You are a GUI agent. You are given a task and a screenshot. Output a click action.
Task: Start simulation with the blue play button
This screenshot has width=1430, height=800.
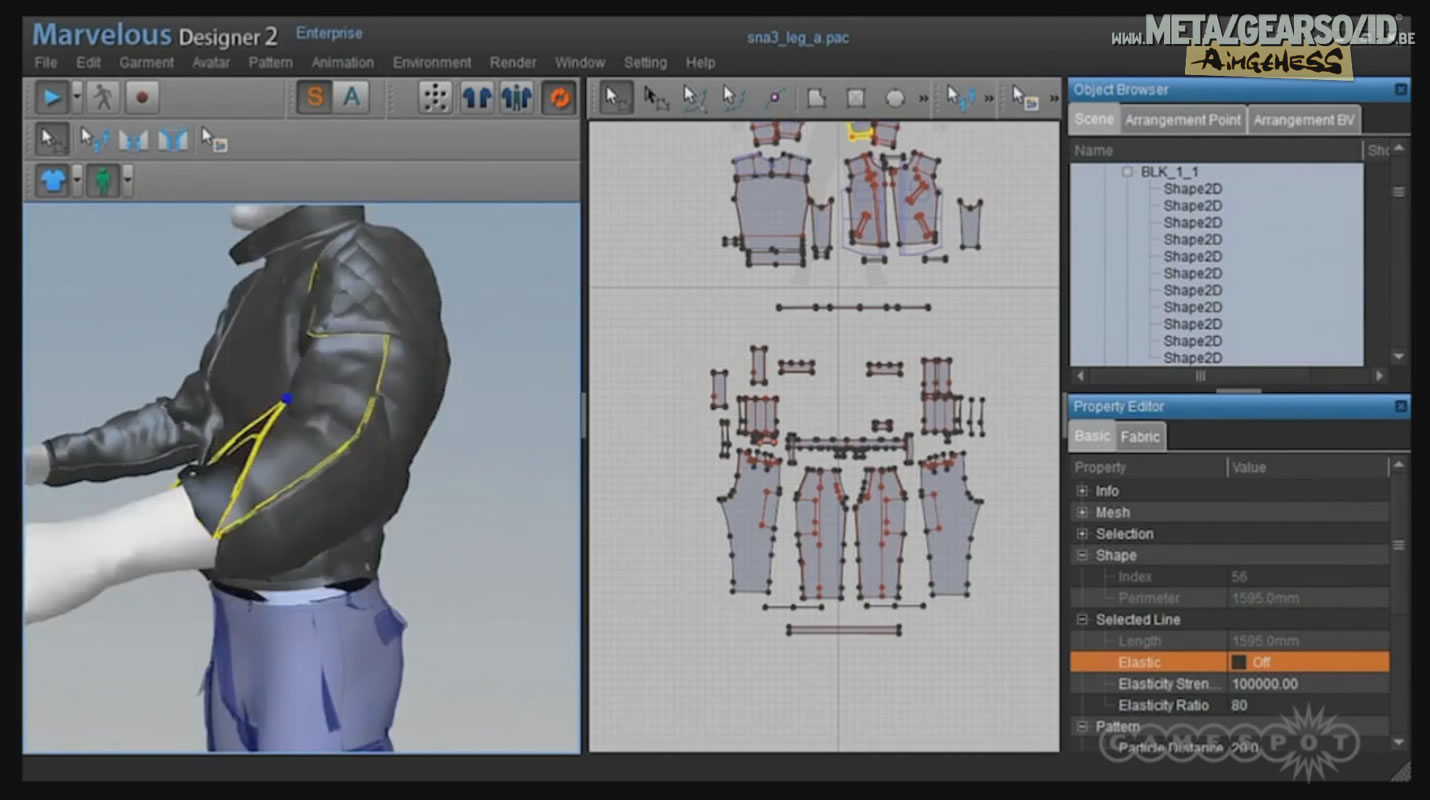[51, 98]
